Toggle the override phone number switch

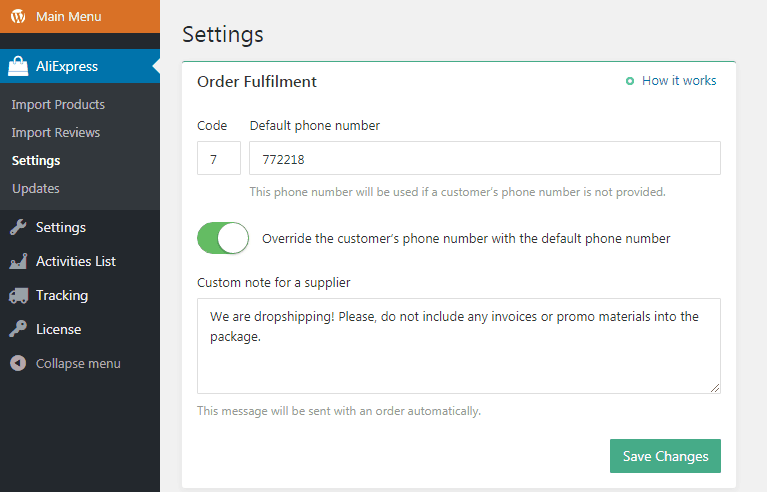click(x=223, y=238)
